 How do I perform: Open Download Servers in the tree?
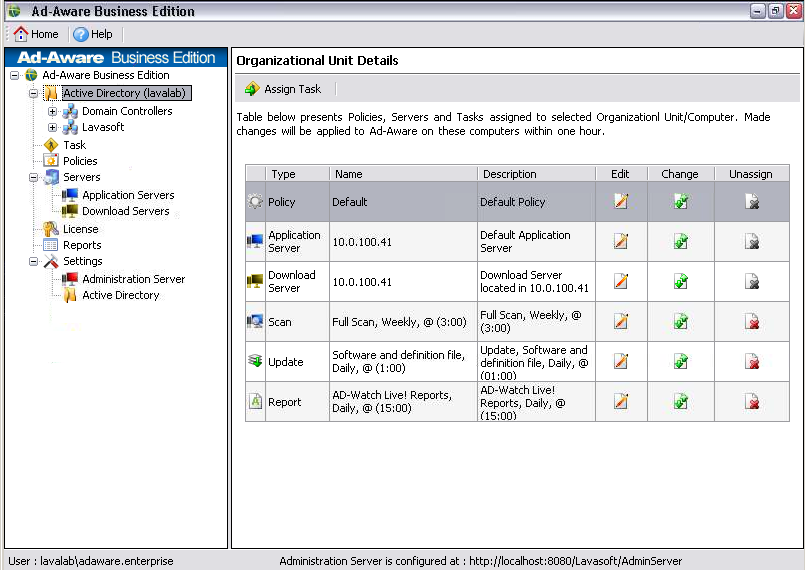click(126, 211)
